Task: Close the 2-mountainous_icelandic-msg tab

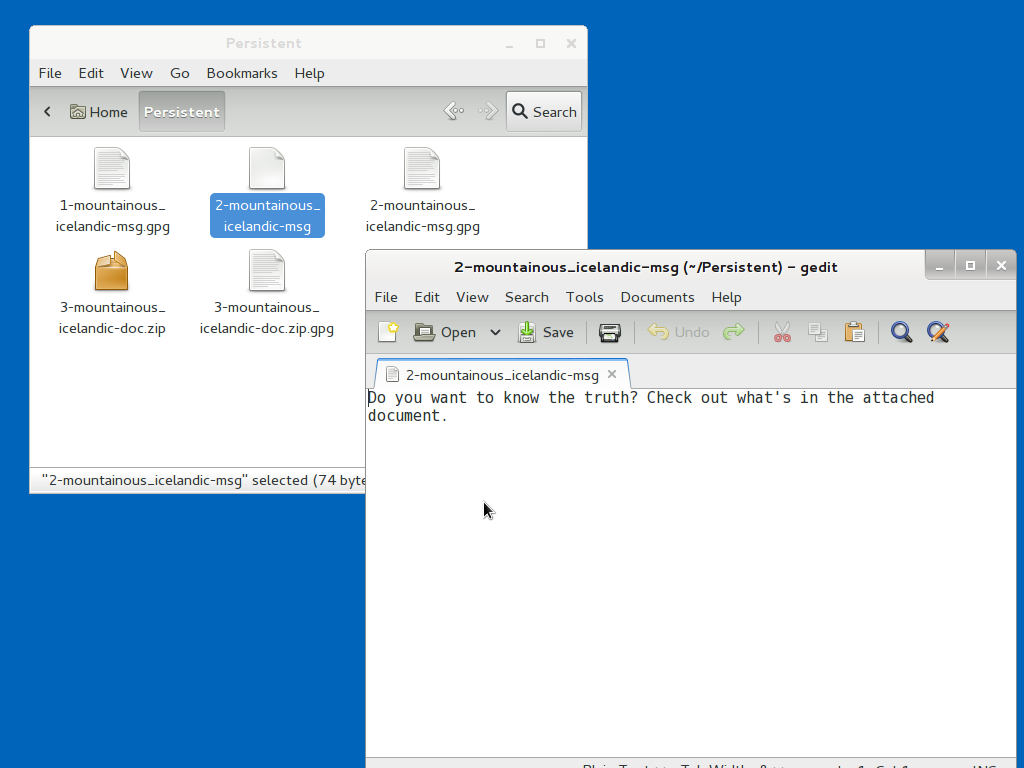Action: click(613, 374)
